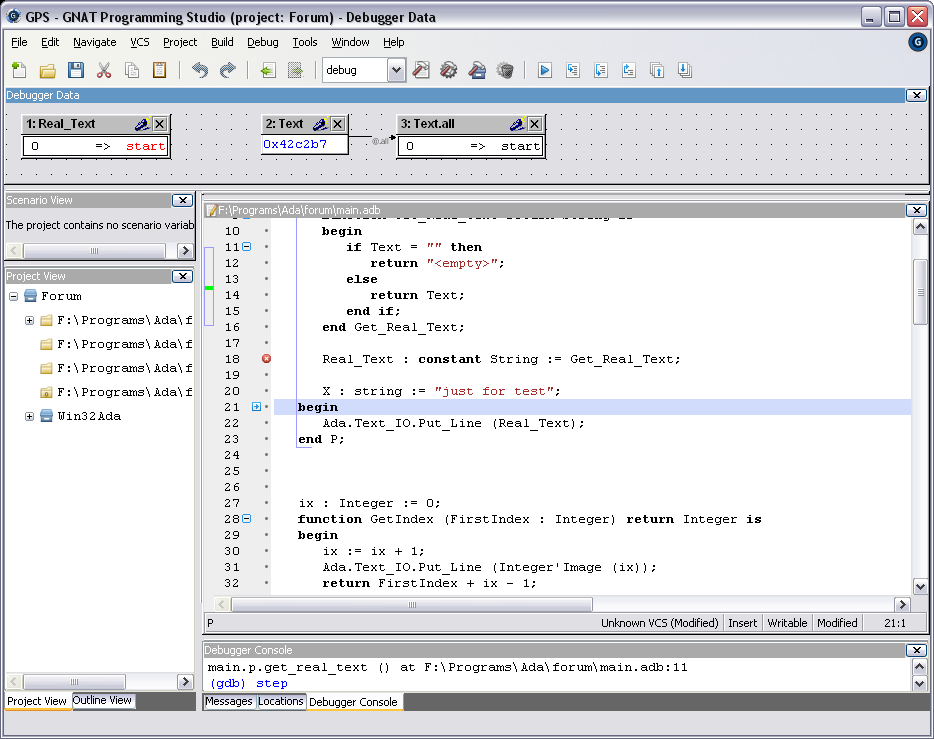Viewport: 934px width, 739px height.
Task: Save the current file using the floppy icon
Action: [x=76, y=70]
